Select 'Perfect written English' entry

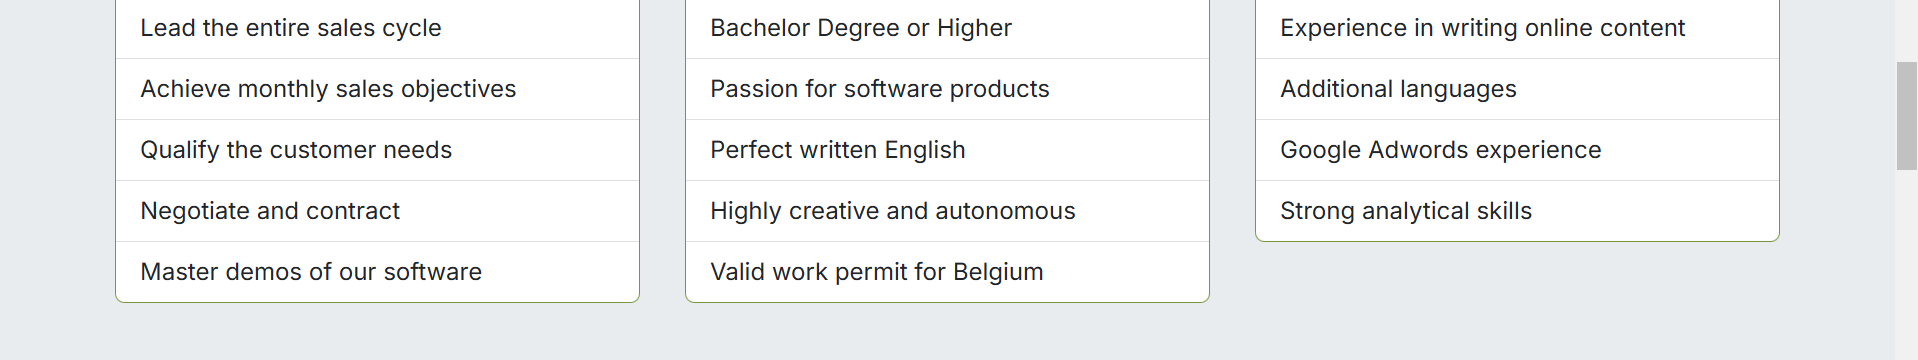(947, 150)
